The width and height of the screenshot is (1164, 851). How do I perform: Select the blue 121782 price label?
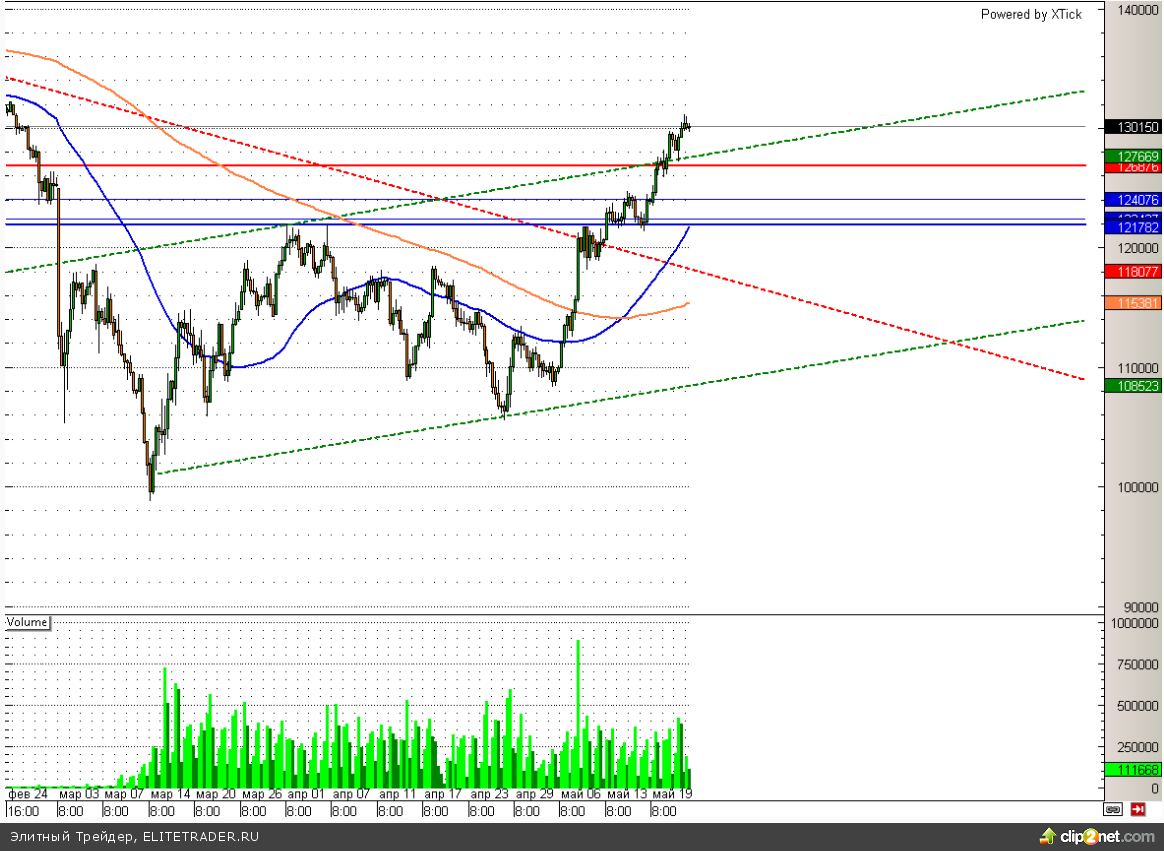point(1133,227)
